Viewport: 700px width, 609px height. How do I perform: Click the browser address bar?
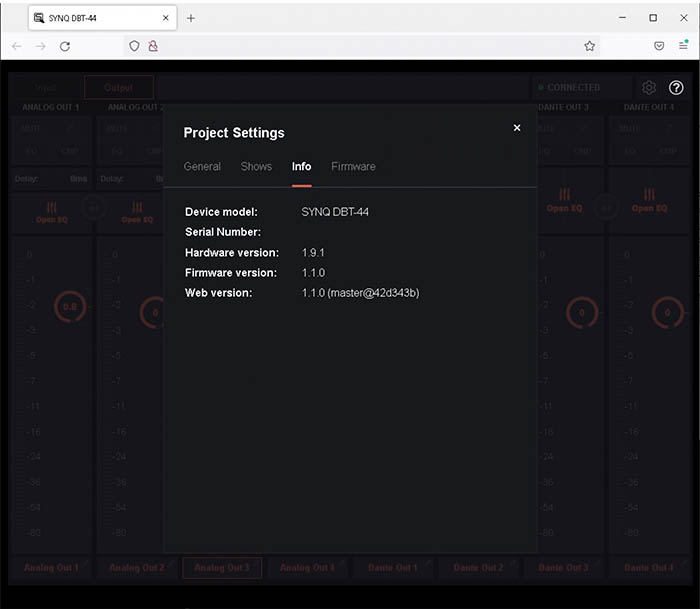click(x=360, y=46)
